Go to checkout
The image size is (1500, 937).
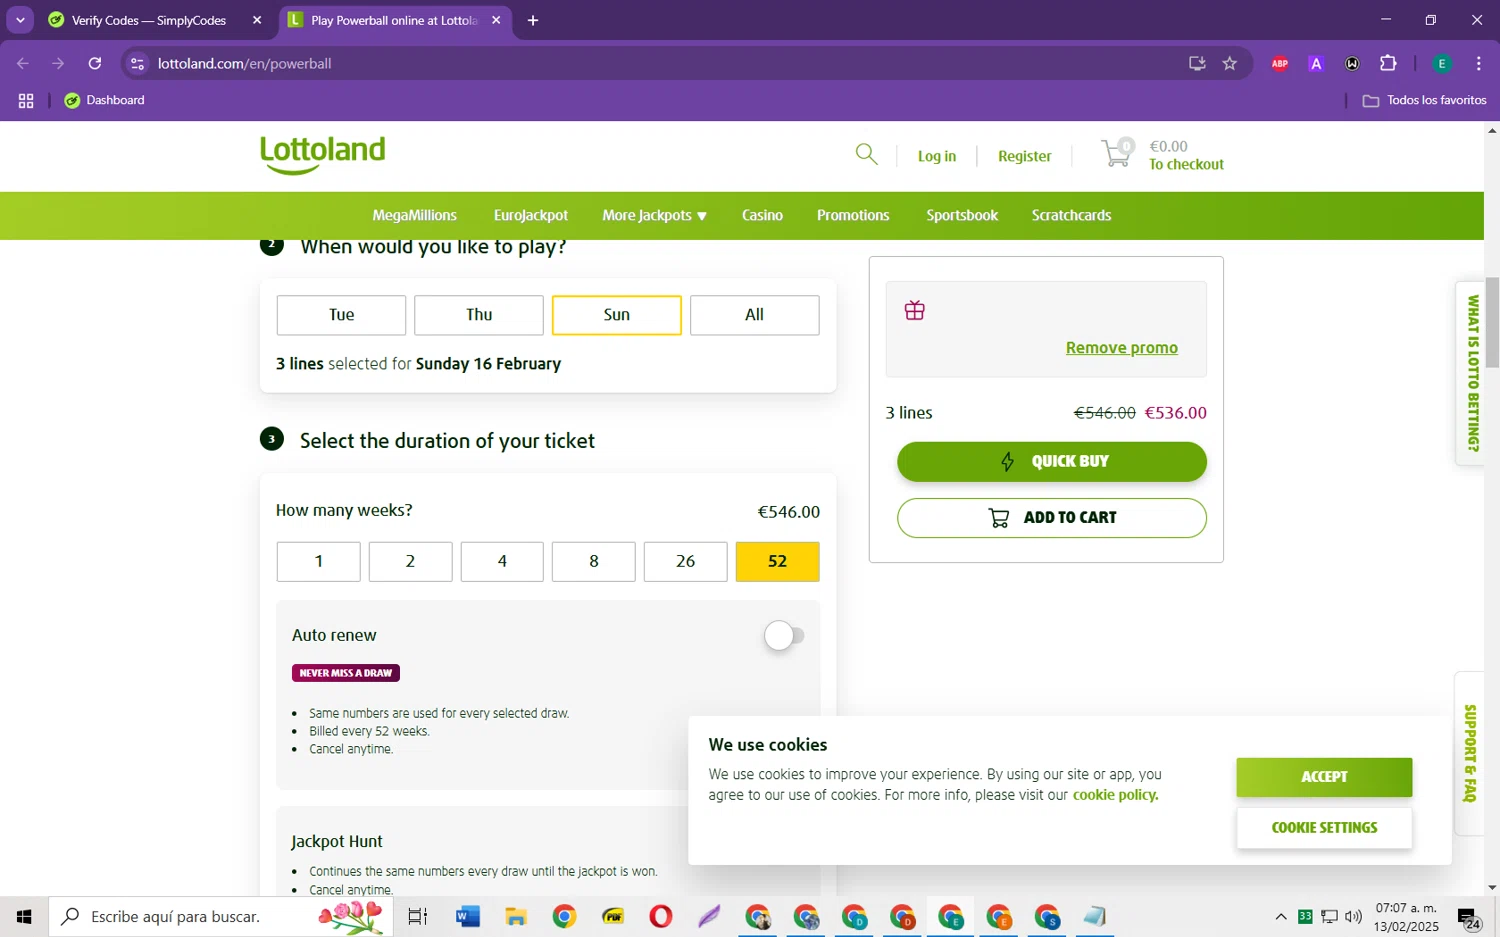[1186, 164]
